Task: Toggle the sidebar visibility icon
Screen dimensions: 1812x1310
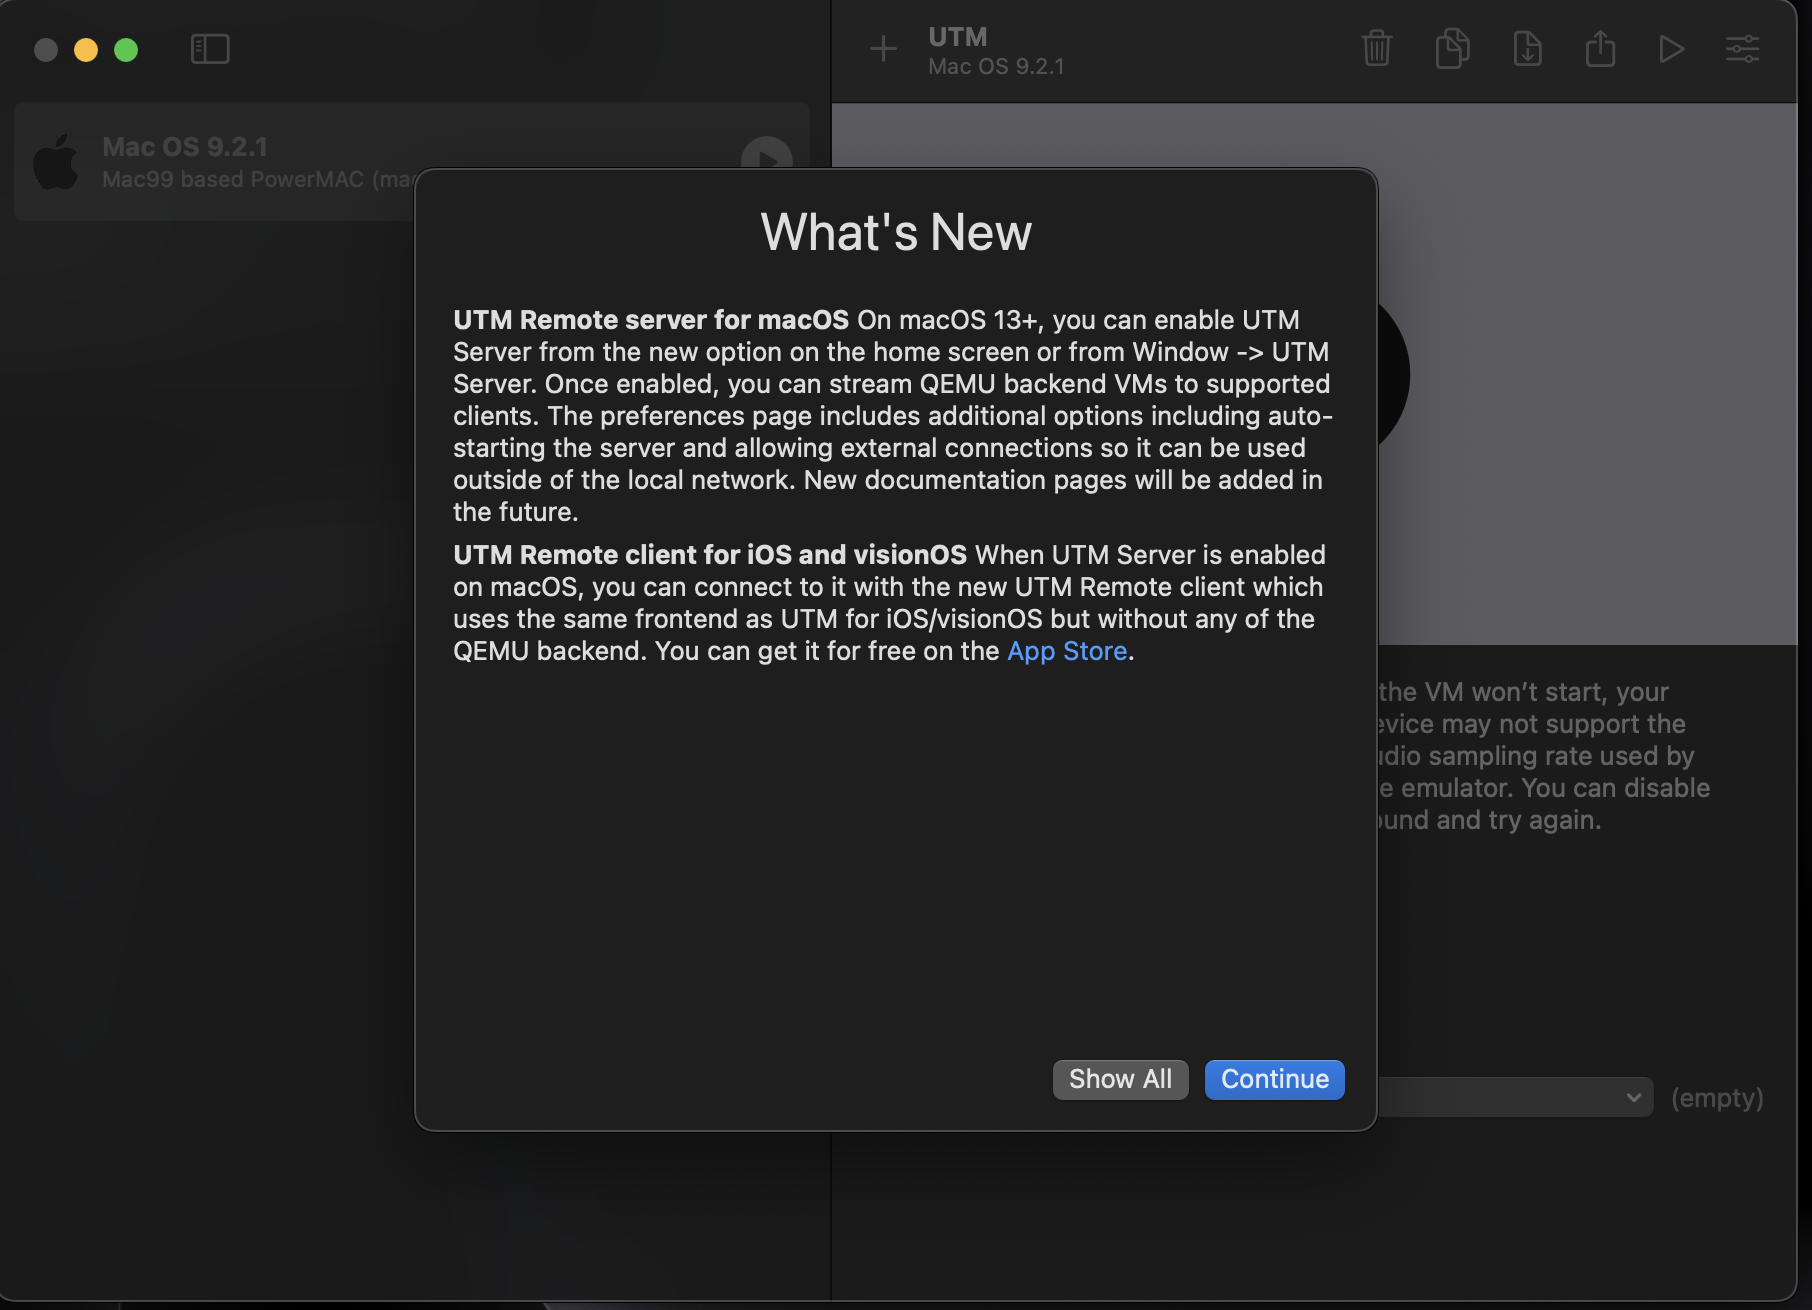Action: 210,49
